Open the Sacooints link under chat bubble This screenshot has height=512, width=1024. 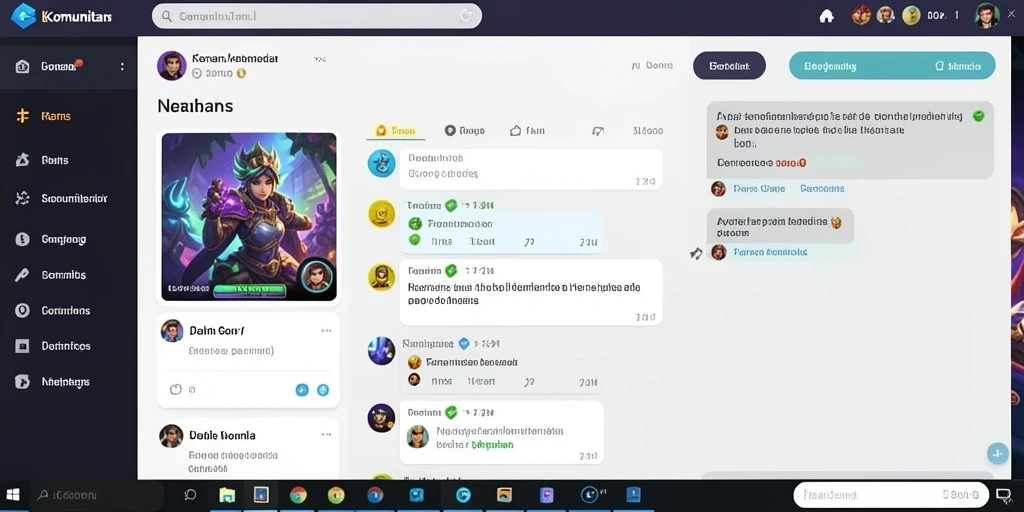[x=822, y=189]
